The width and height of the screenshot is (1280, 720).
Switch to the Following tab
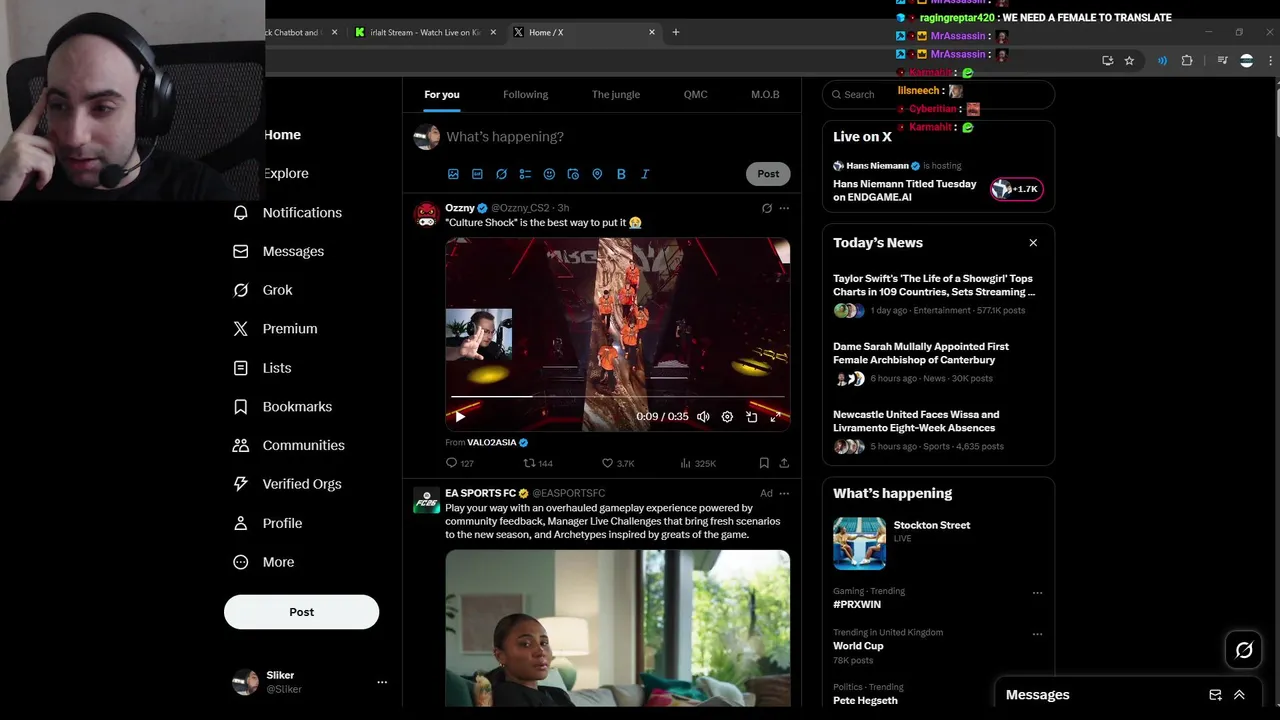[x=525, y=94]
